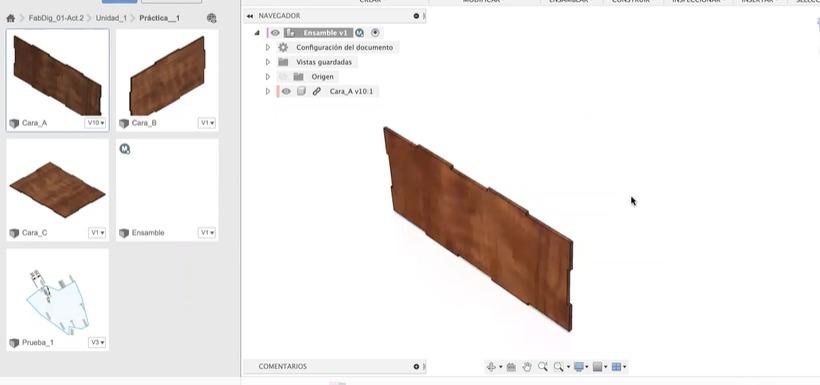Select the Cara_C design thumbnail
The height and width of the screenshot is (385, 820).
pos(58,190)
